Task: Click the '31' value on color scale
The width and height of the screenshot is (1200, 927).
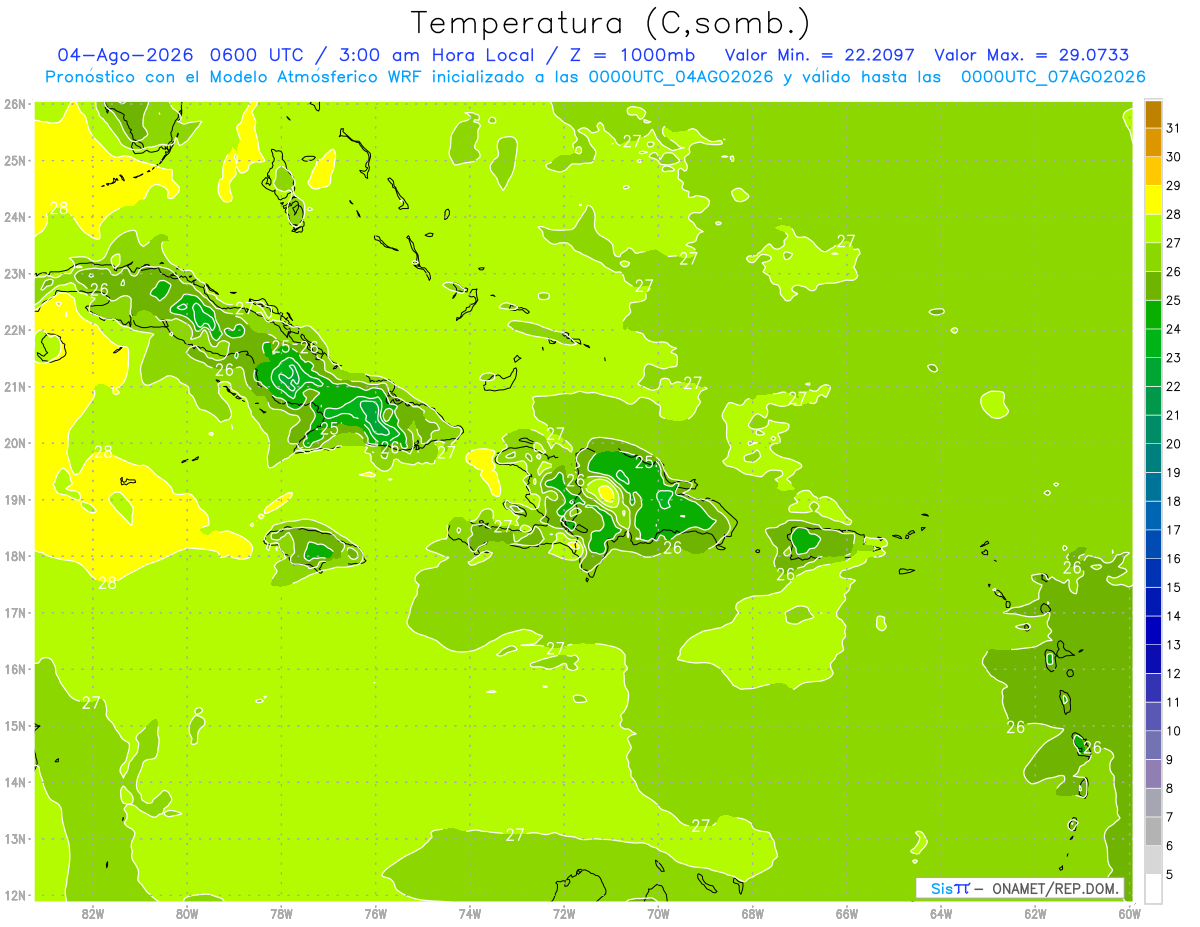Action: click(1174, 128)
